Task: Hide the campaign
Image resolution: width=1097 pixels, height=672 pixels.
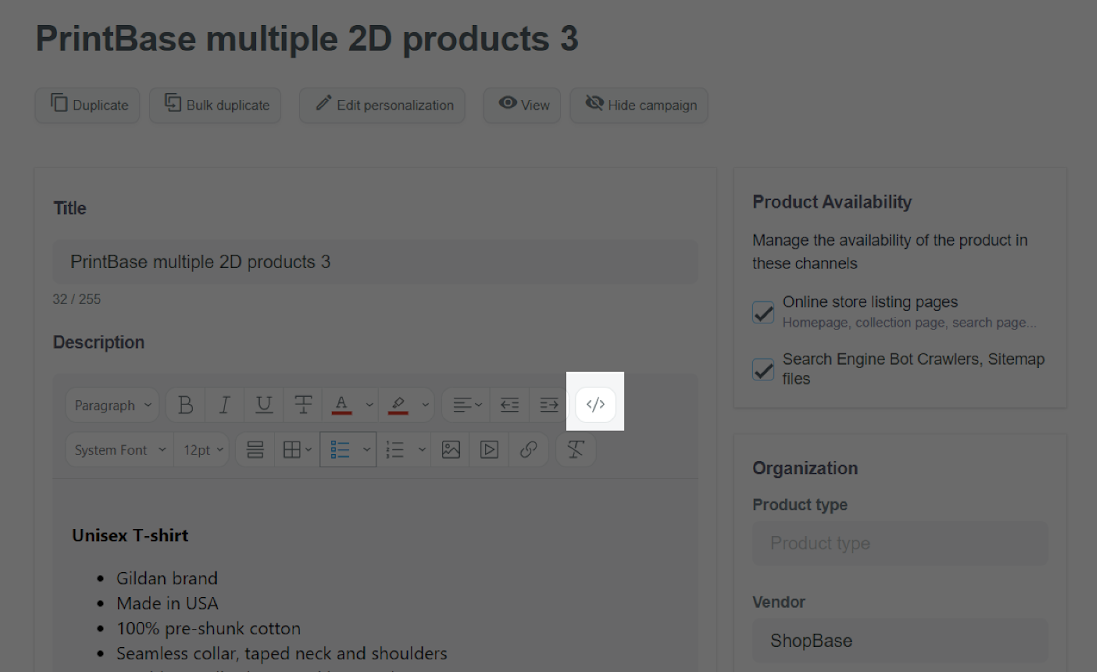Action: pyautogui.click(x=639, y=105)
